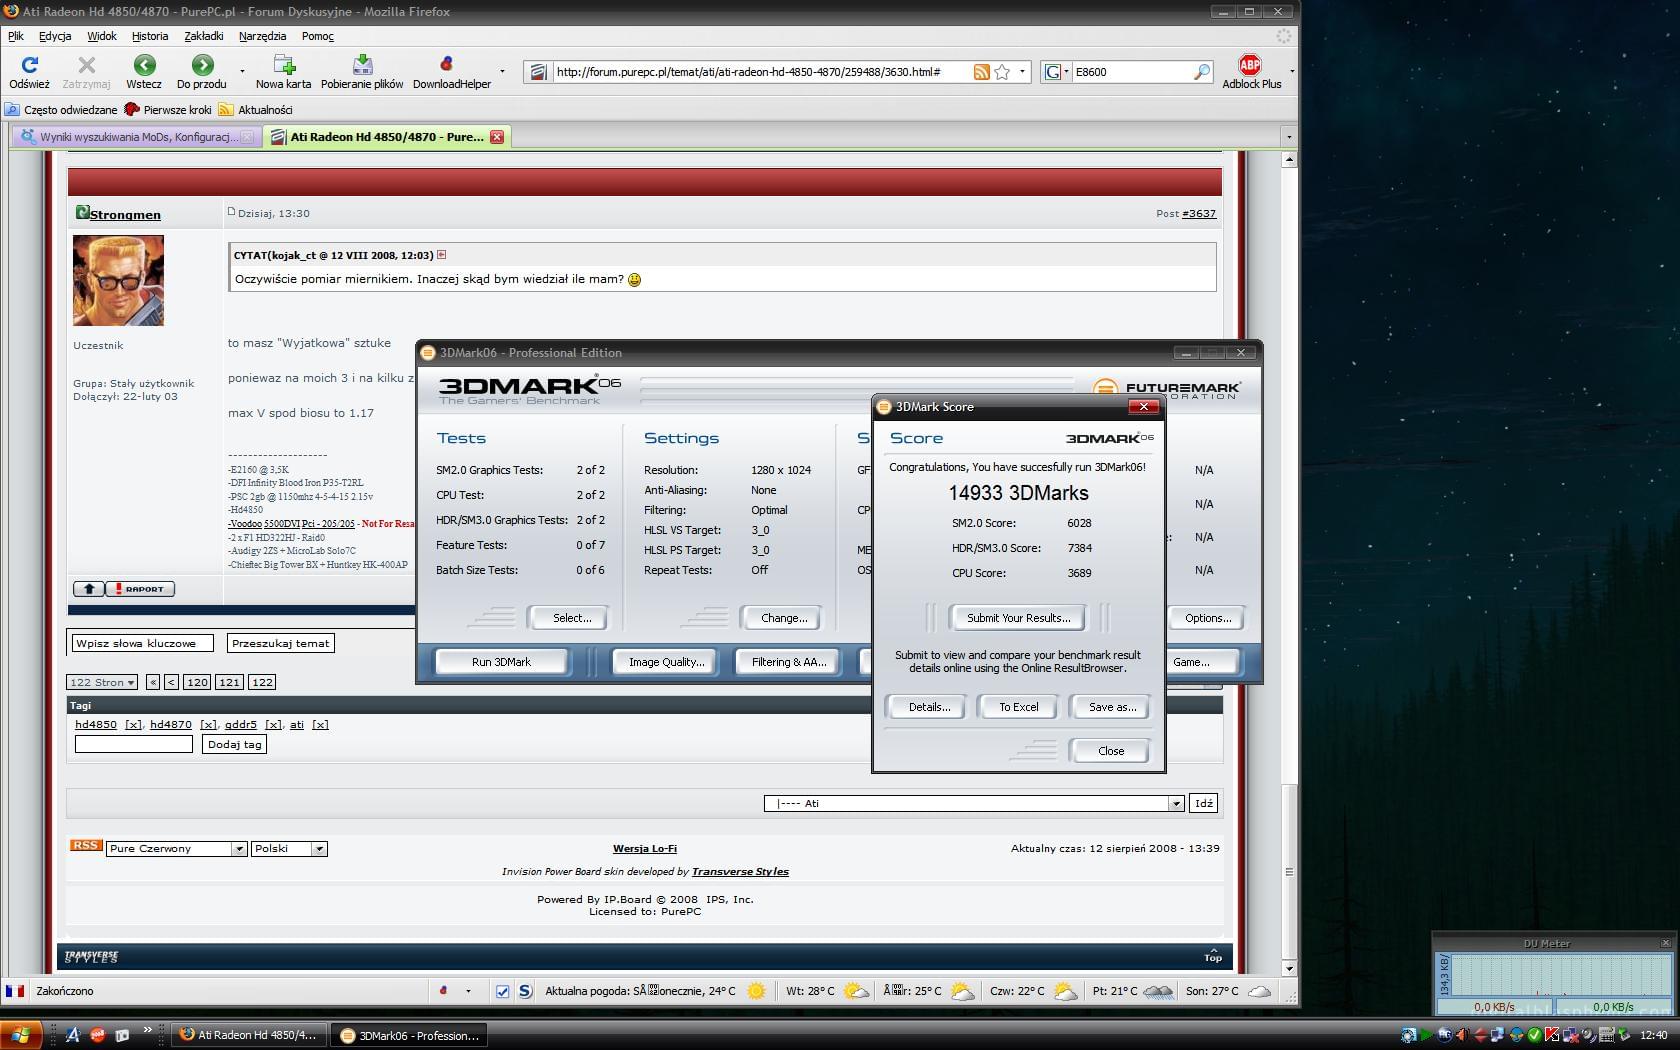Click the S icon in status bar

525,991
